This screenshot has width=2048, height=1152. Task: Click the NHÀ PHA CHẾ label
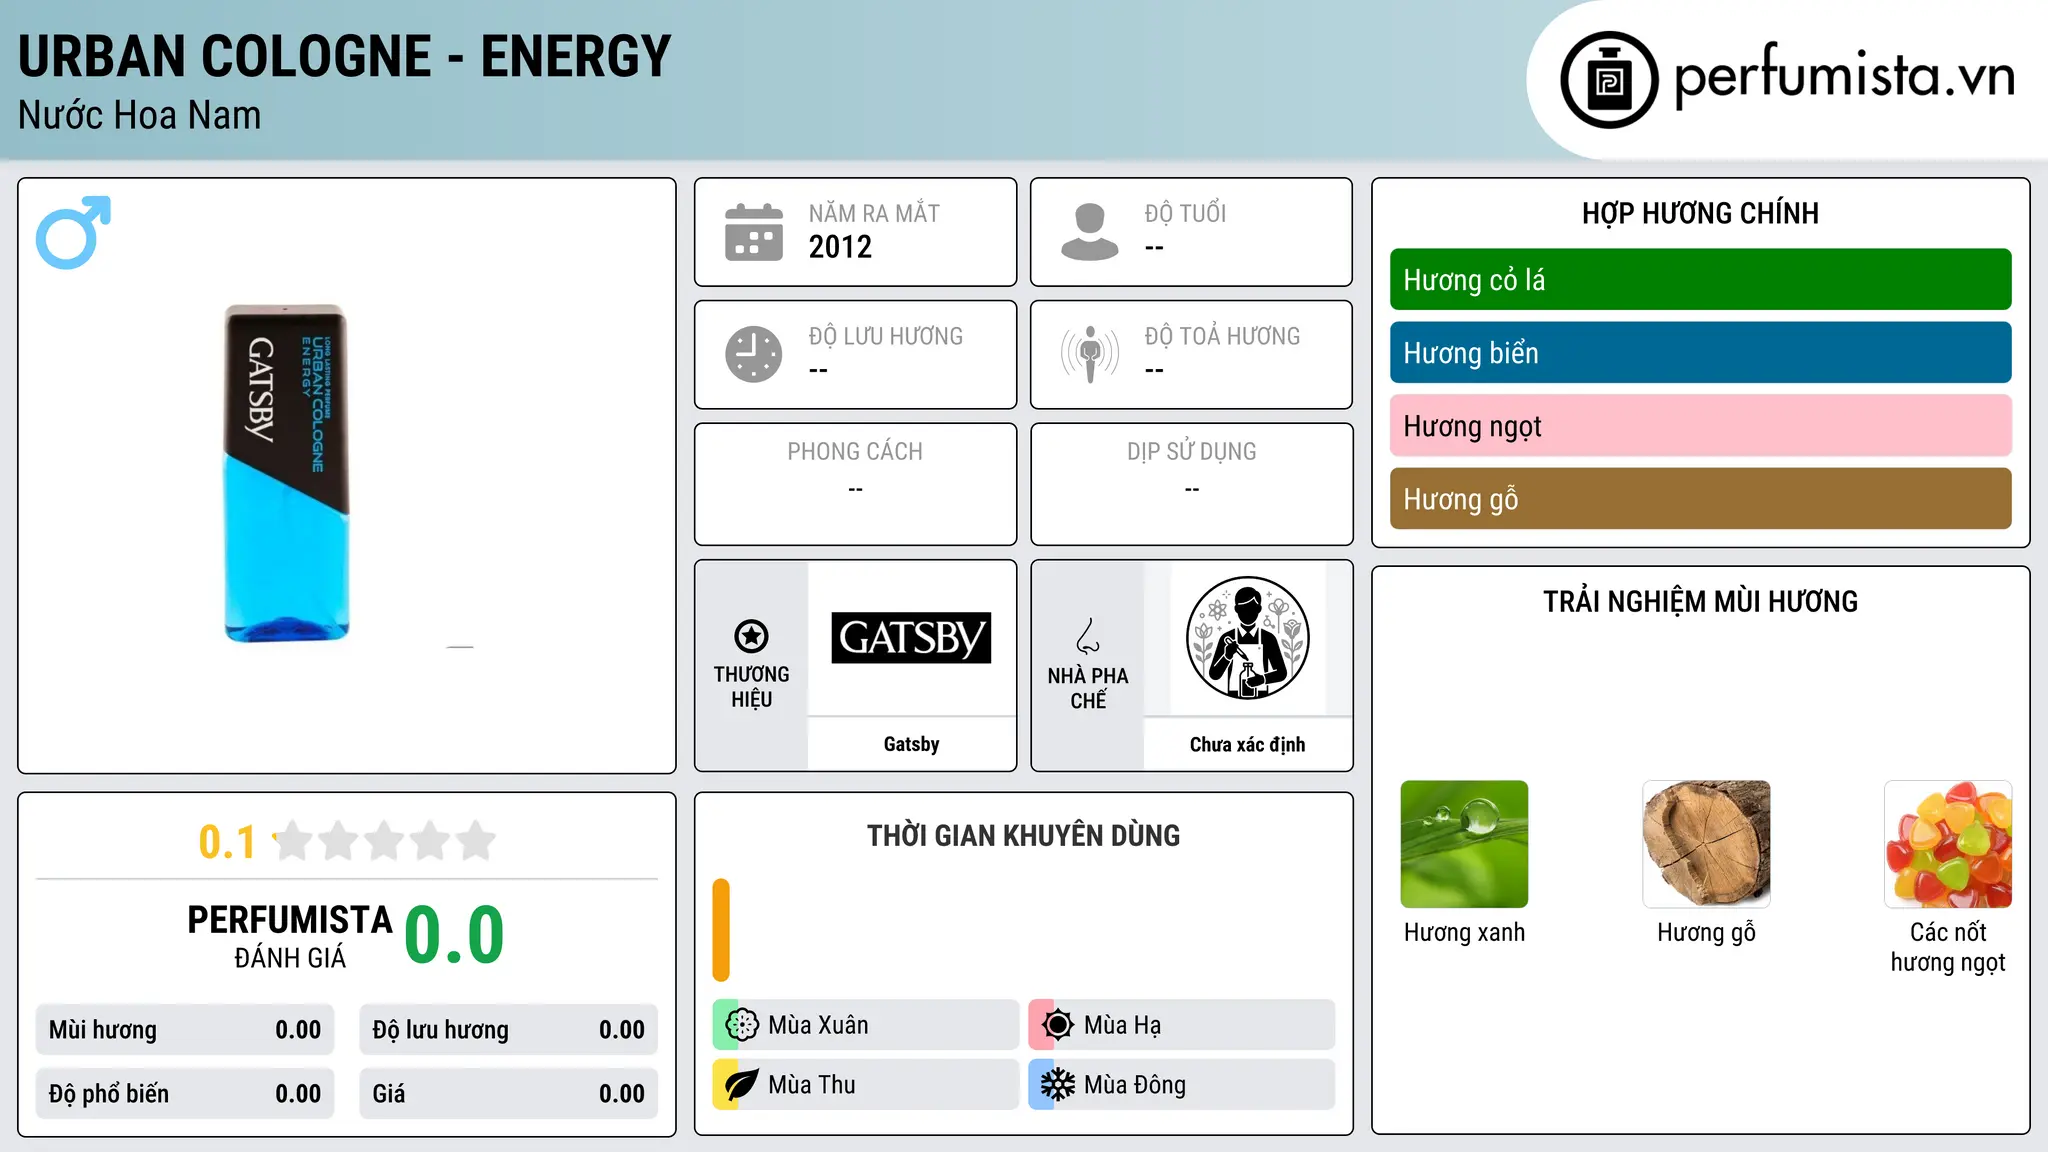(1088, 688)
